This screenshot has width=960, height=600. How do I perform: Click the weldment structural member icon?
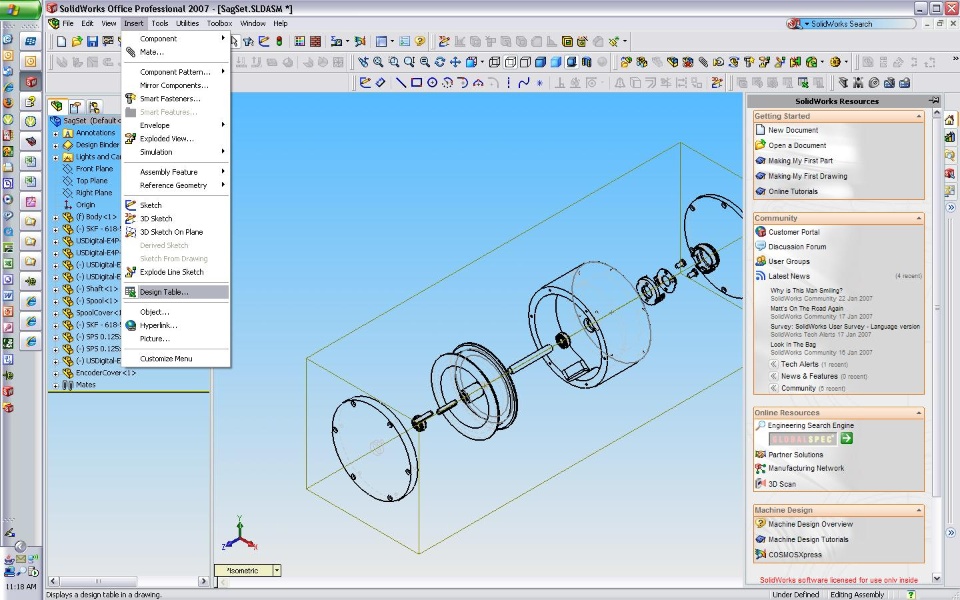point(843,82)
